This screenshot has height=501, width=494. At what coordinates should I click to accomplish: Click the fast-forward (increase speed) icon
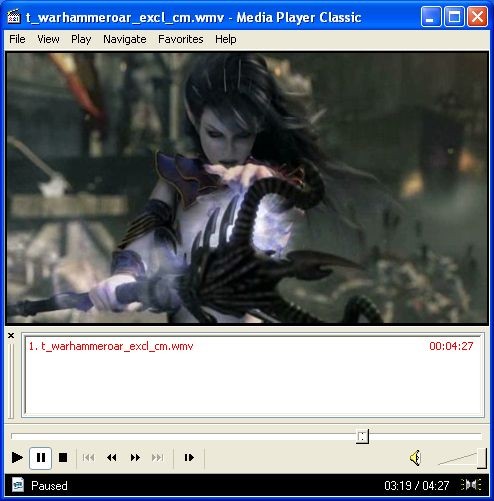coord(135,458)
